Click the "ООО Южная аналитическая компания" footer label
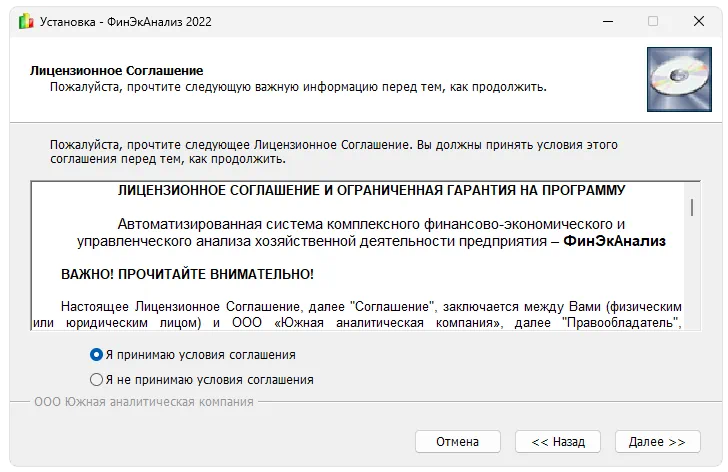The image size is (728, 472). pyautogui.click(x=144, y=401)
